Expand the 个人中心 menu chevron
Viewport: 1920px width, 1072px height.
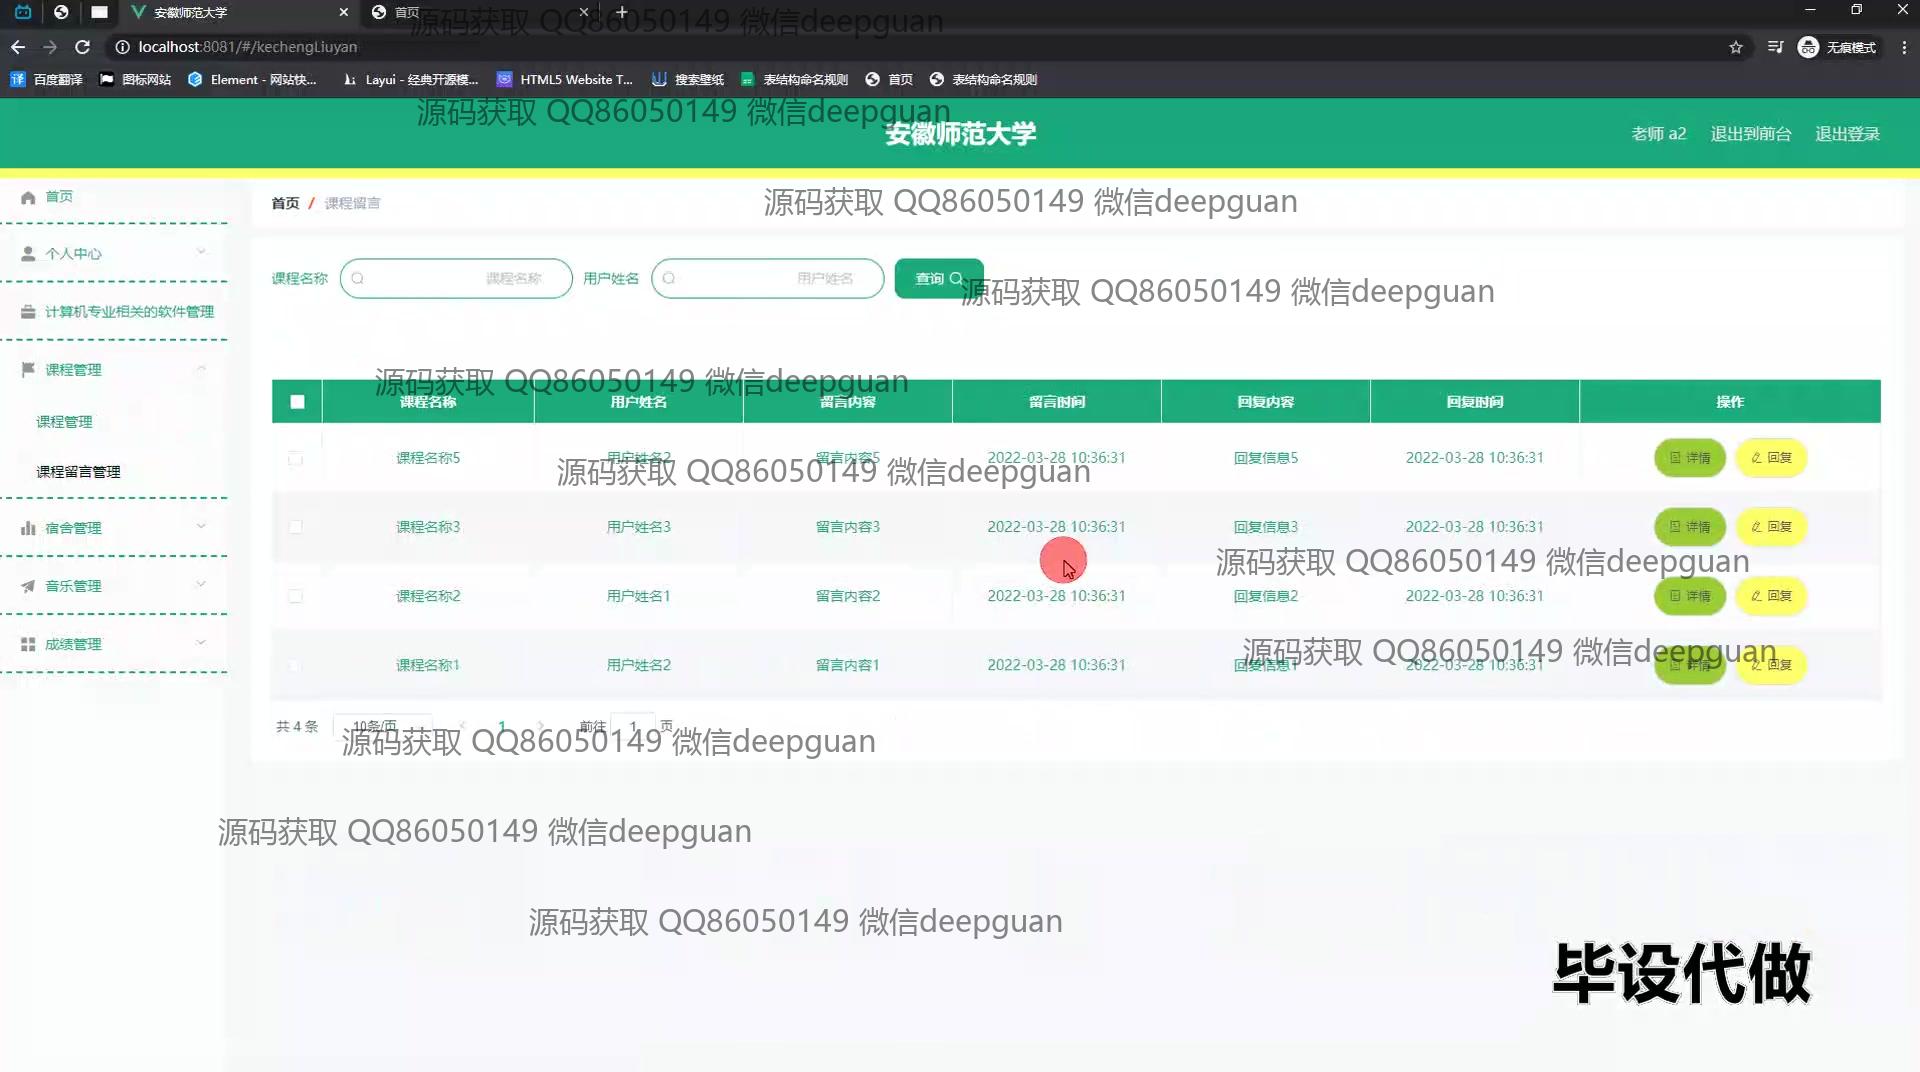click(x=201, y=252)
